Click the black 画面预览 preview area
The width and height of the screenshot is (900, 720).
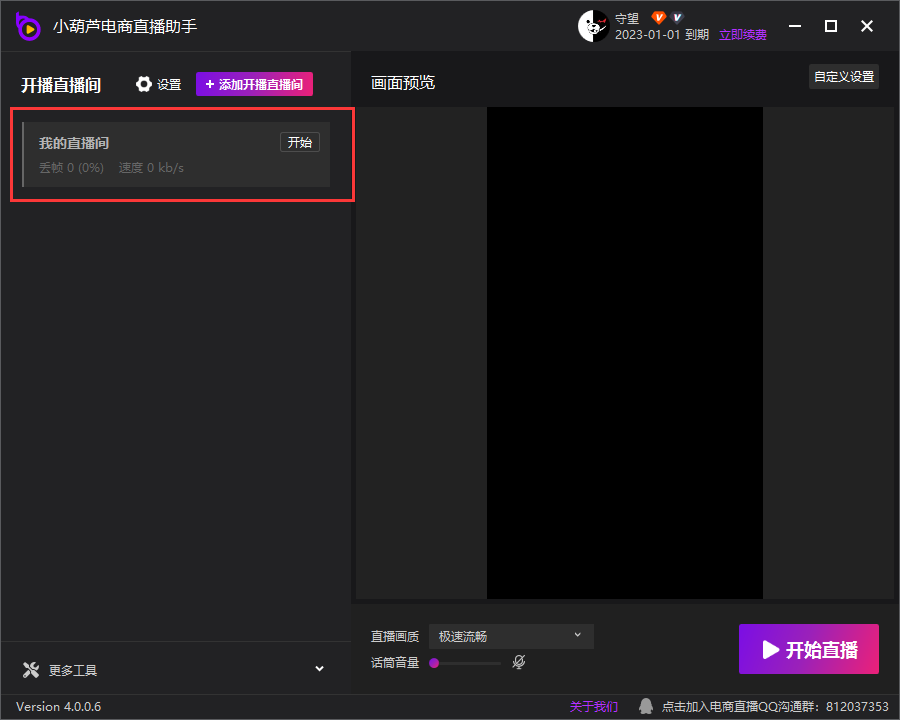pyautogui.click(x=624, y=352)
